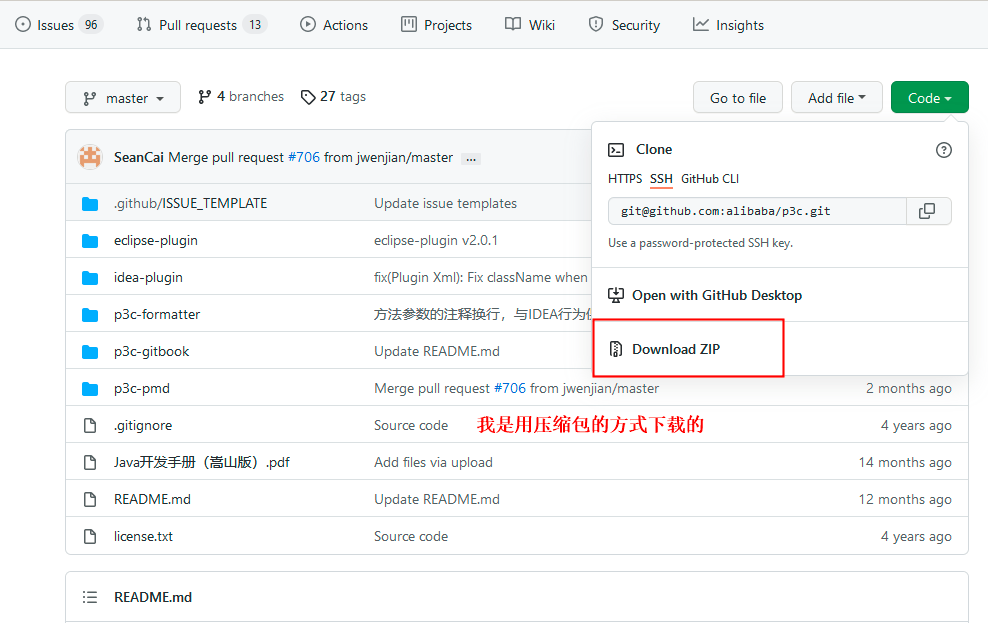View the 27 tags link
The width and height of the screenshot is (988, 623).
(x=333, y=96)
